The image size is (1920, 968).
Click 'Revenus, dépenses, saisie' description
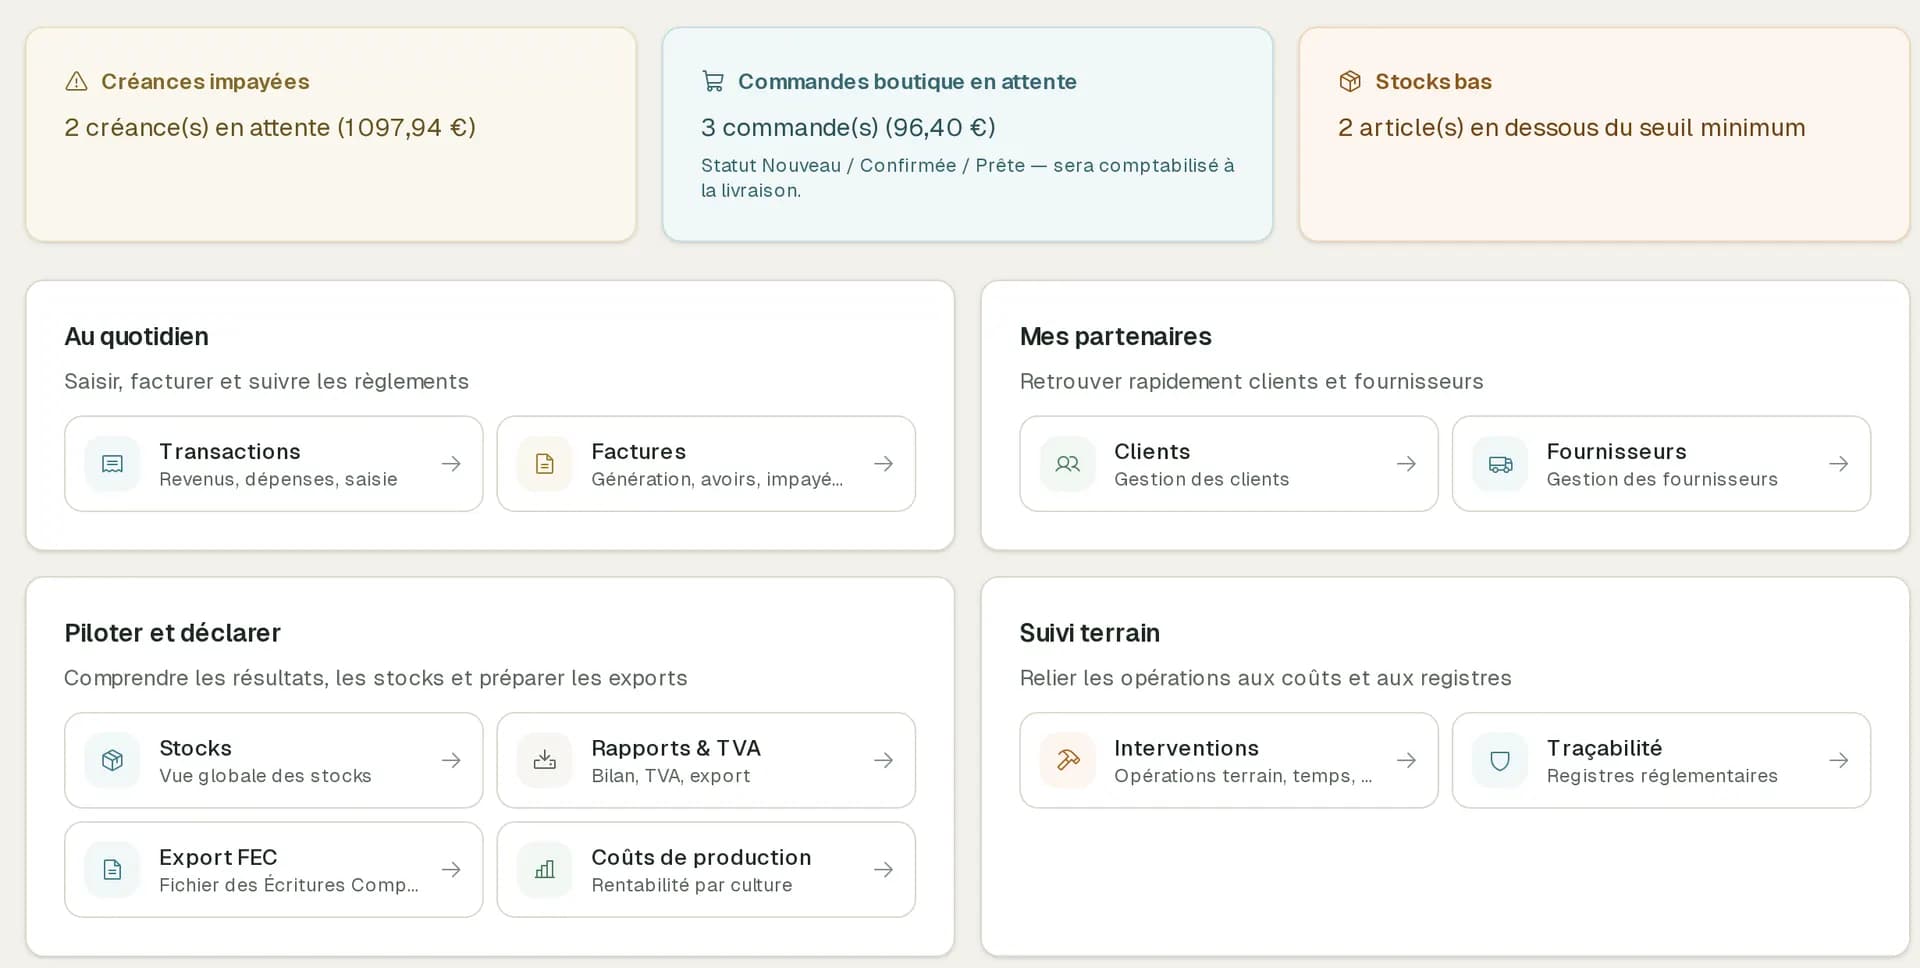coord(278,480)
